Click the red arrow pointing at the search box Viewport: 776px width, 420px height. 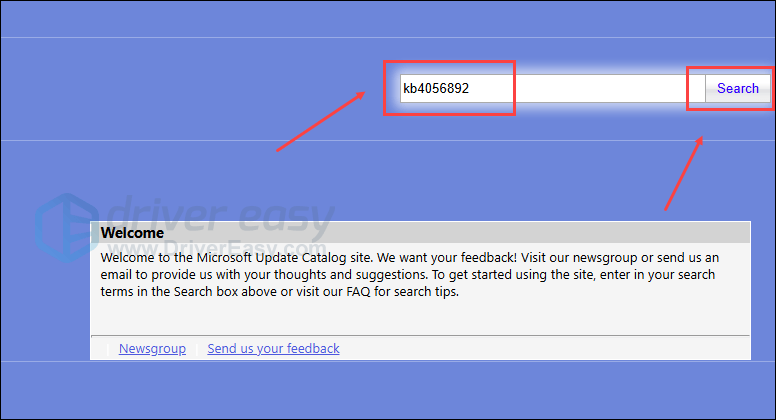point(320,120)
